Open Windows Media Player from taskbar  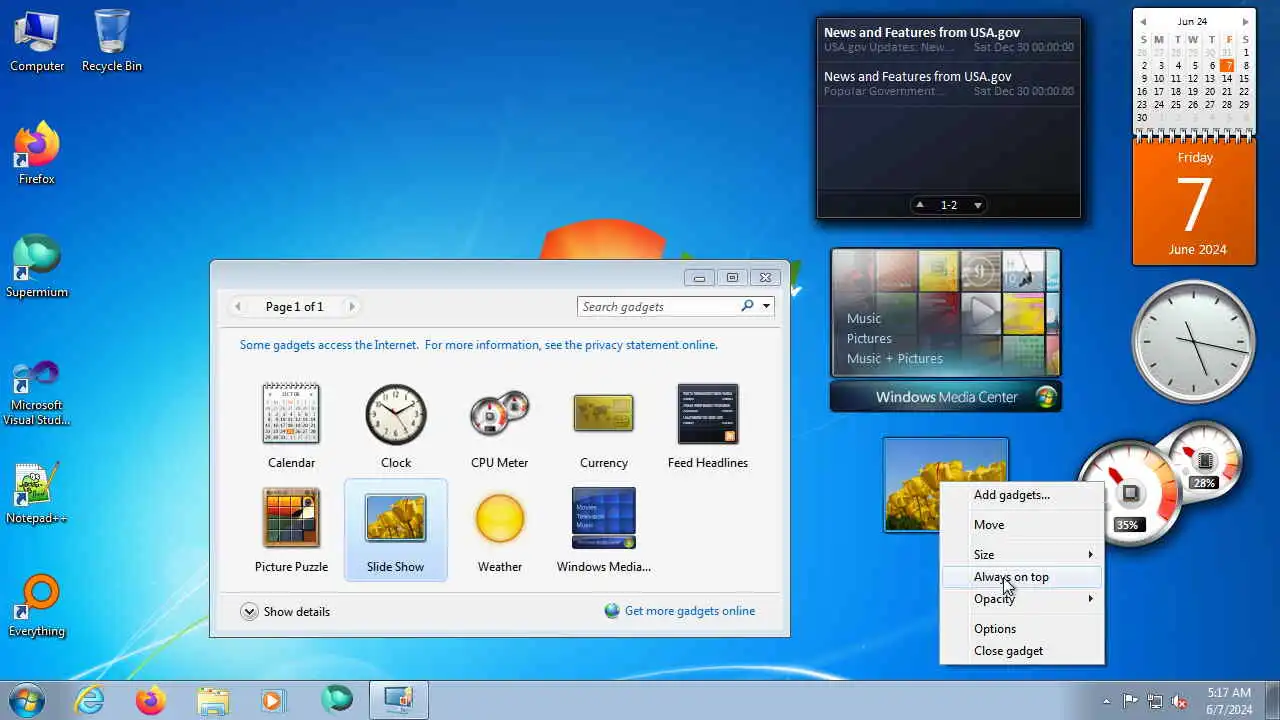click(273, 700)
